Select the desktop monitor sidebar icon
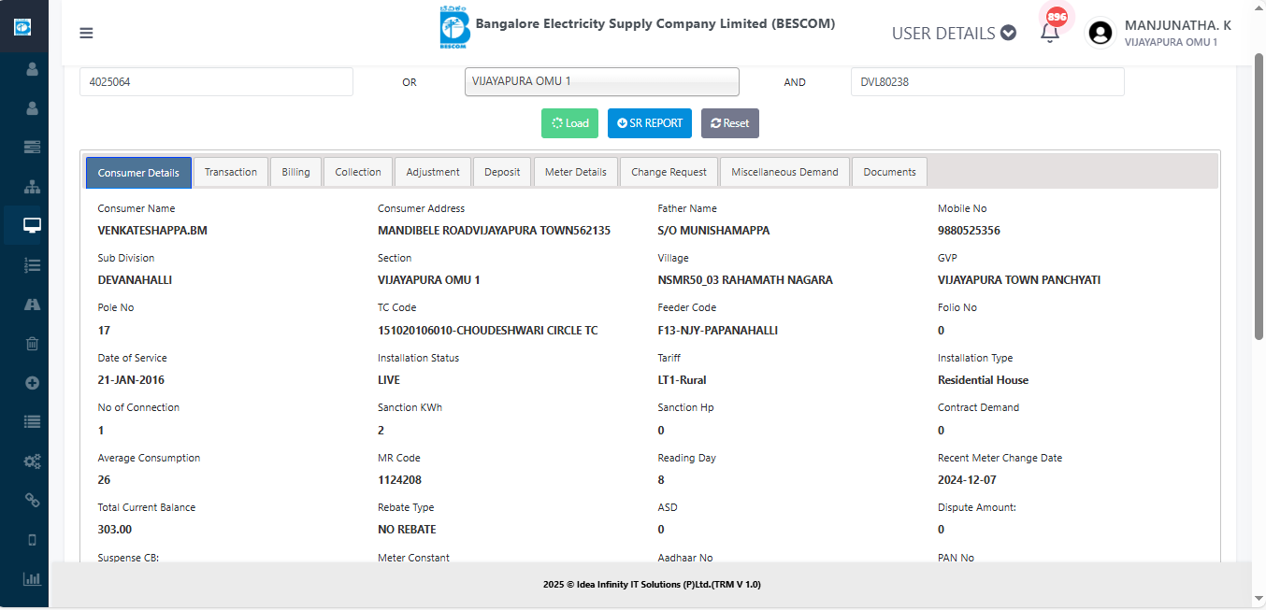 32,226
